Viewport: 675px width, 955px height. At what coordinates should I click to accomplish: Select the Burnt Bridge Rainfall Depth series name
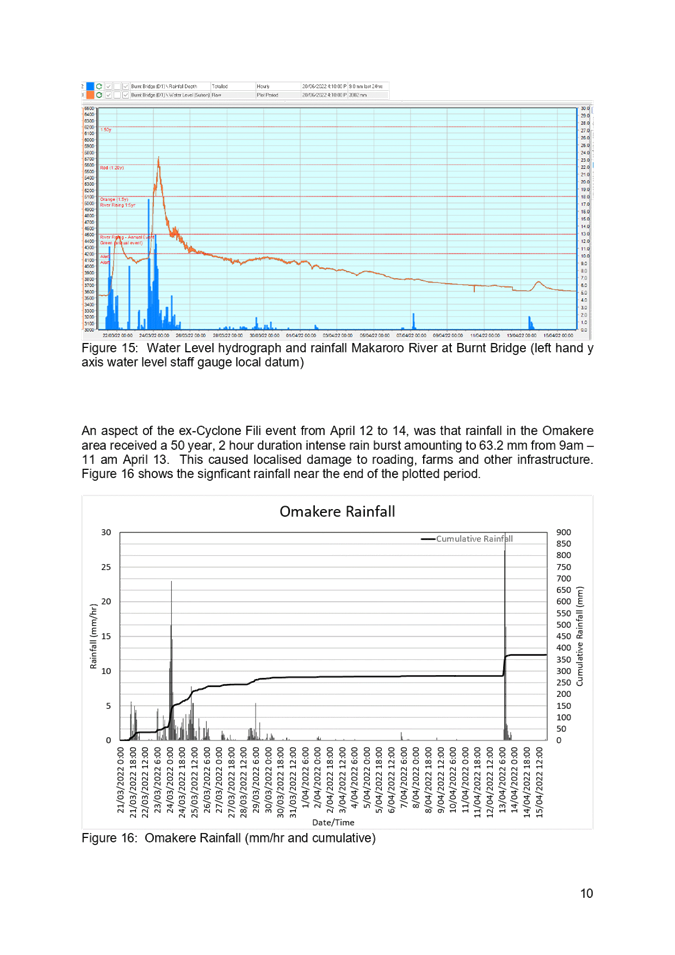click(x=164, y=86)
